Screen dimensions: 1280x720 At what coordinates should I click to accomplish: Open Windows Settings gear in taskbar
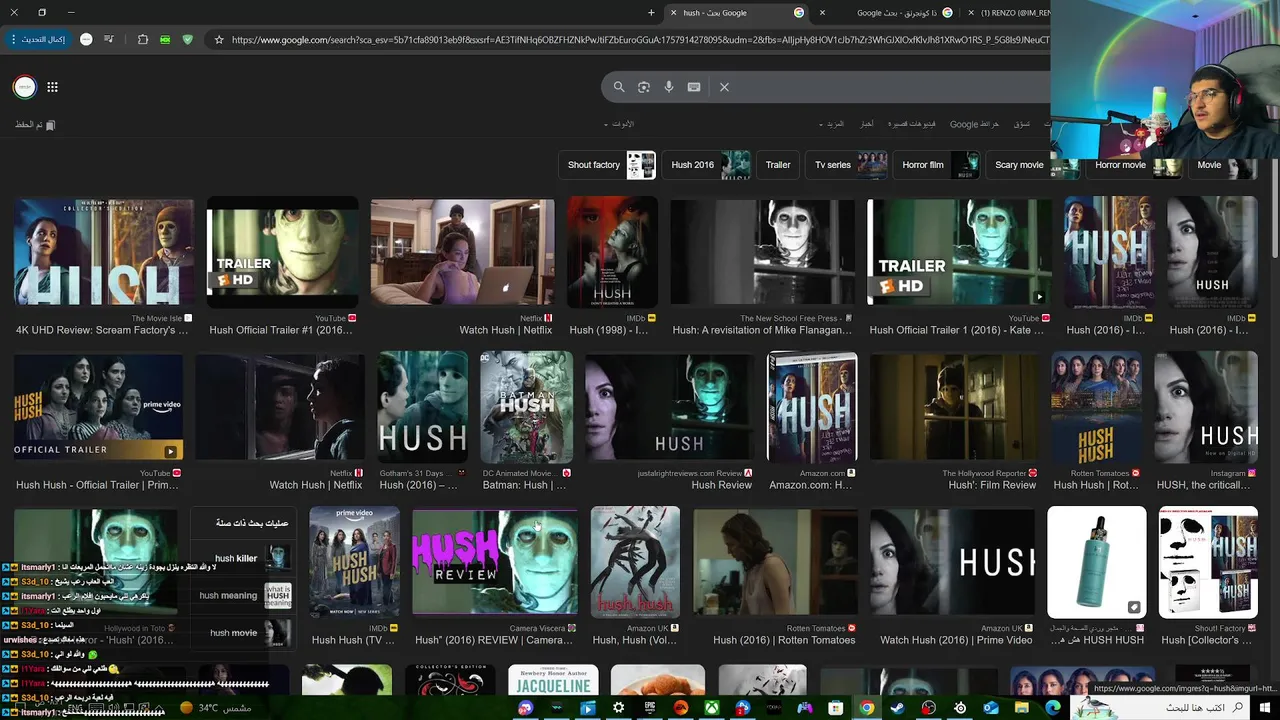(x=619, y=708)
